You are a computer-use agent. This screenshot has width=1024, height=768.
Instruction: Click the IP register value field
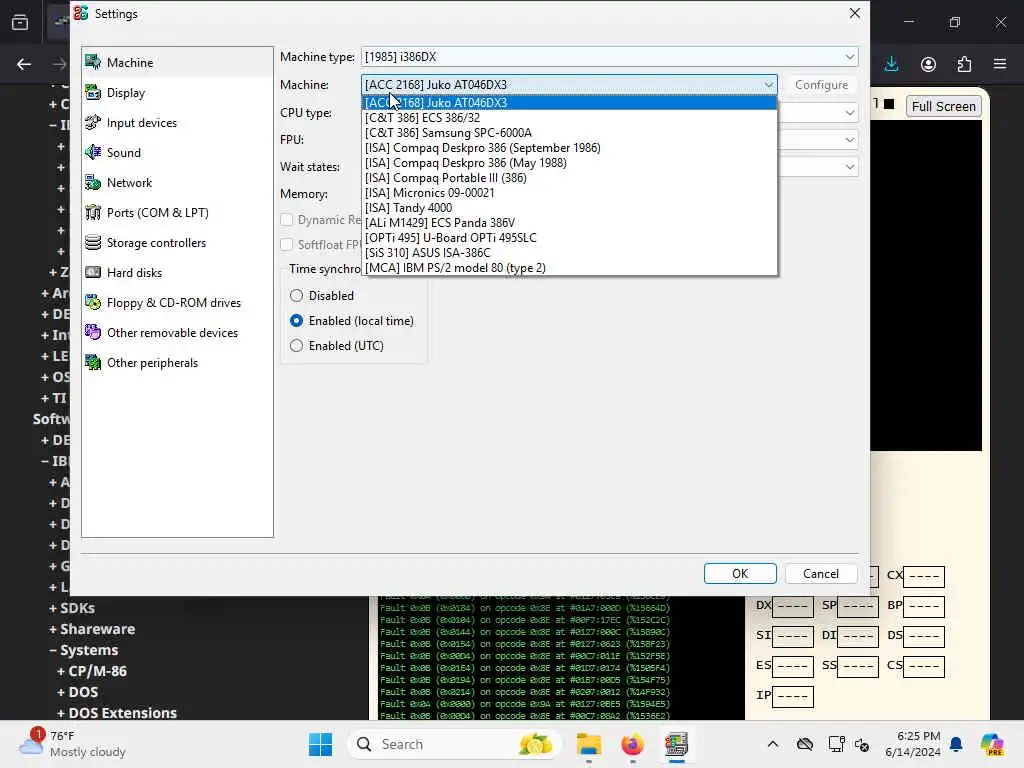click(x=793, y=696)
